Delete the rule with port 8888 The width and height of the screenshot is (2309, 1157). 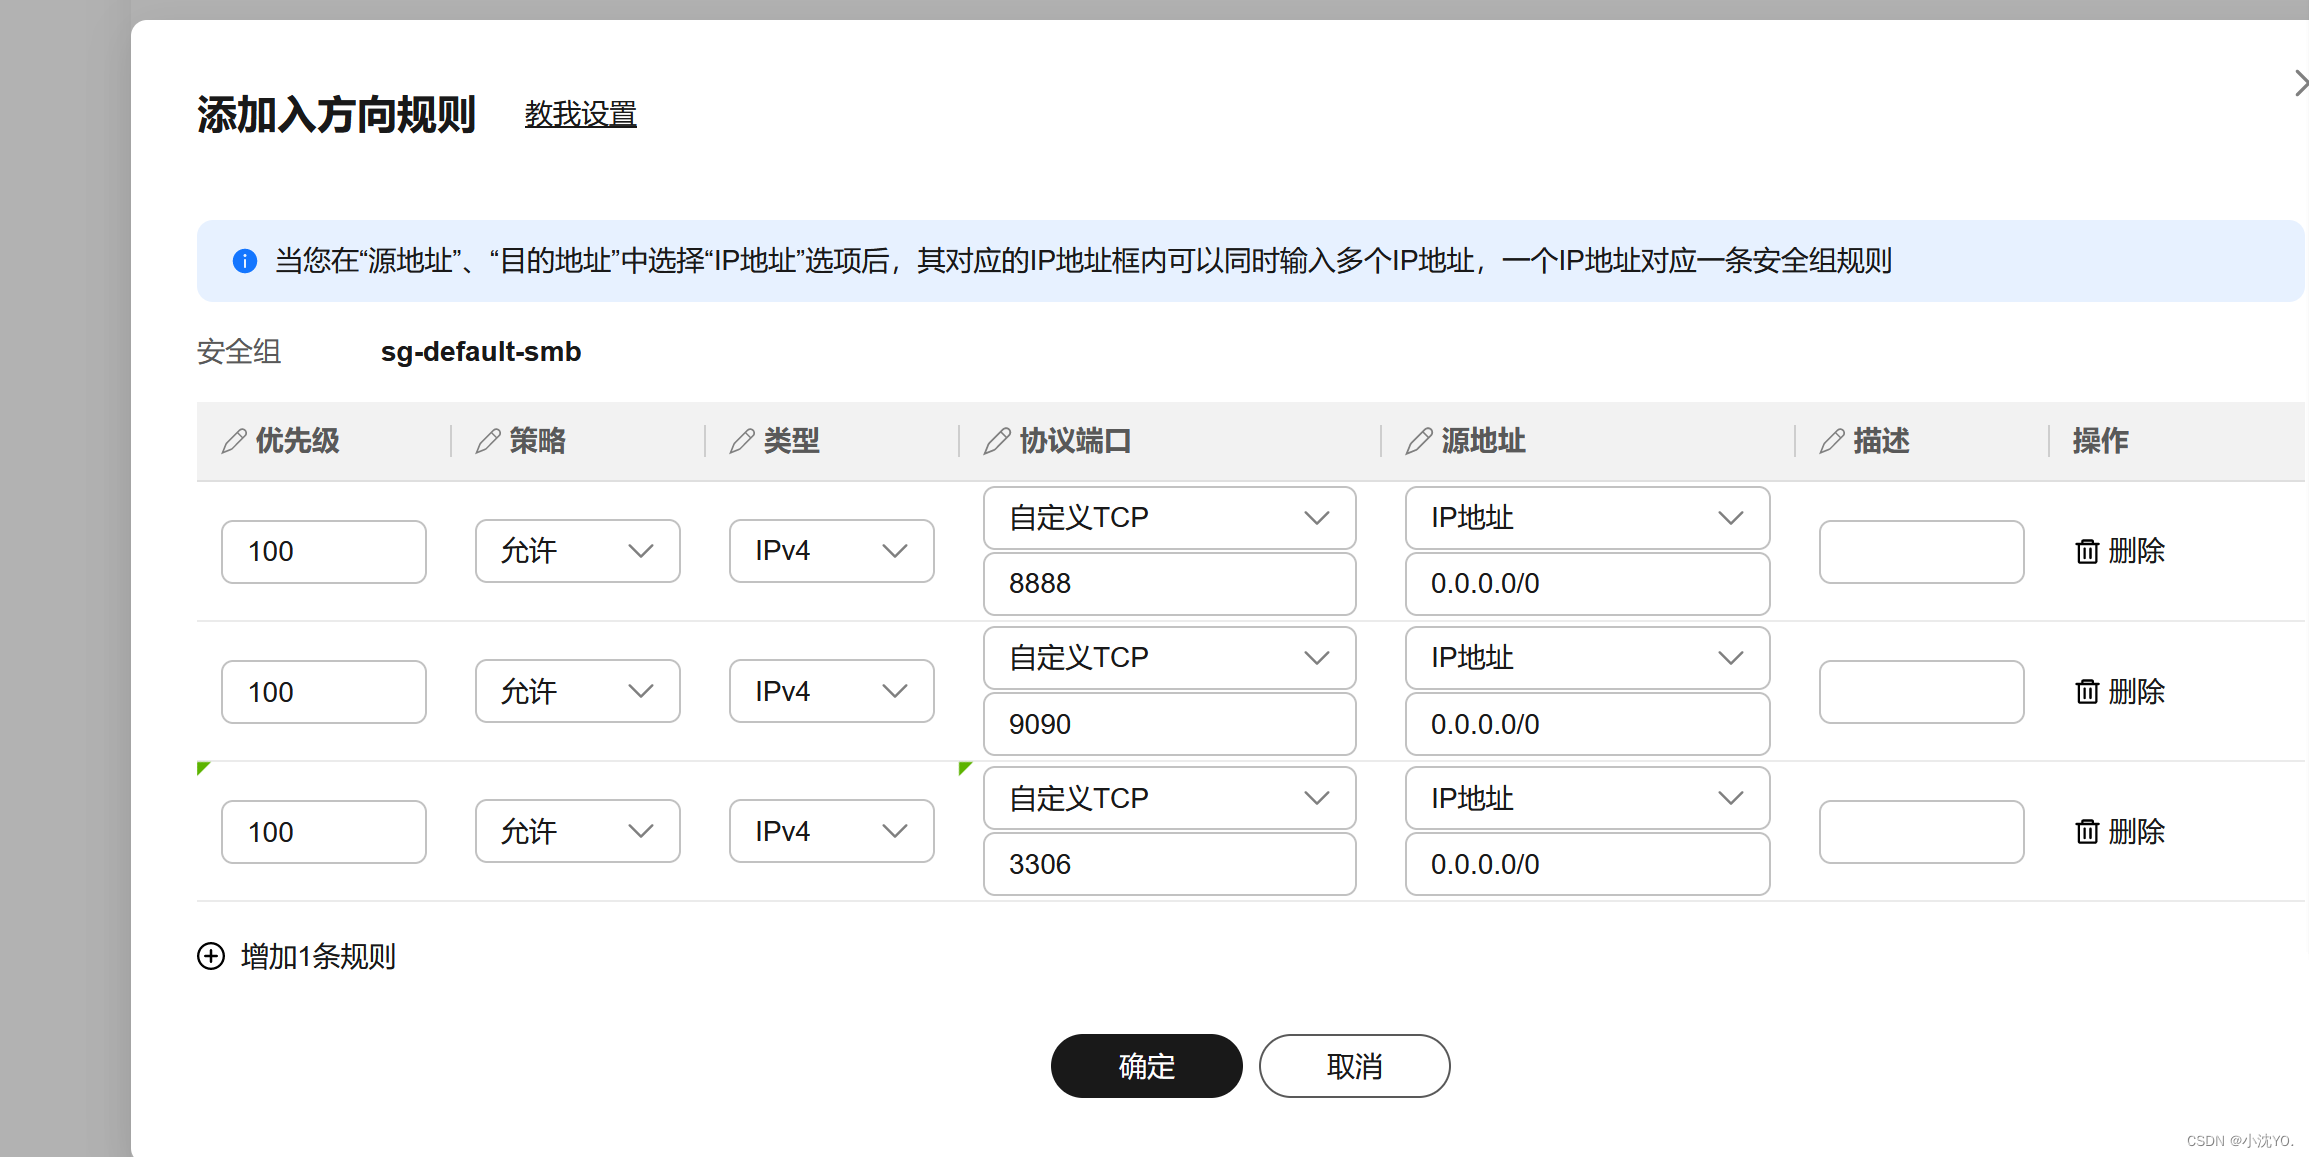click(x=2120, y=551)
